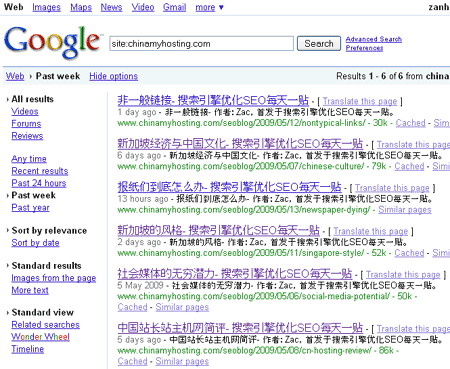Open the Maps link in top bar
Image resolution: width=450 pixels, height=369 pixels.
pyautogui.click(x=81, y=7)
